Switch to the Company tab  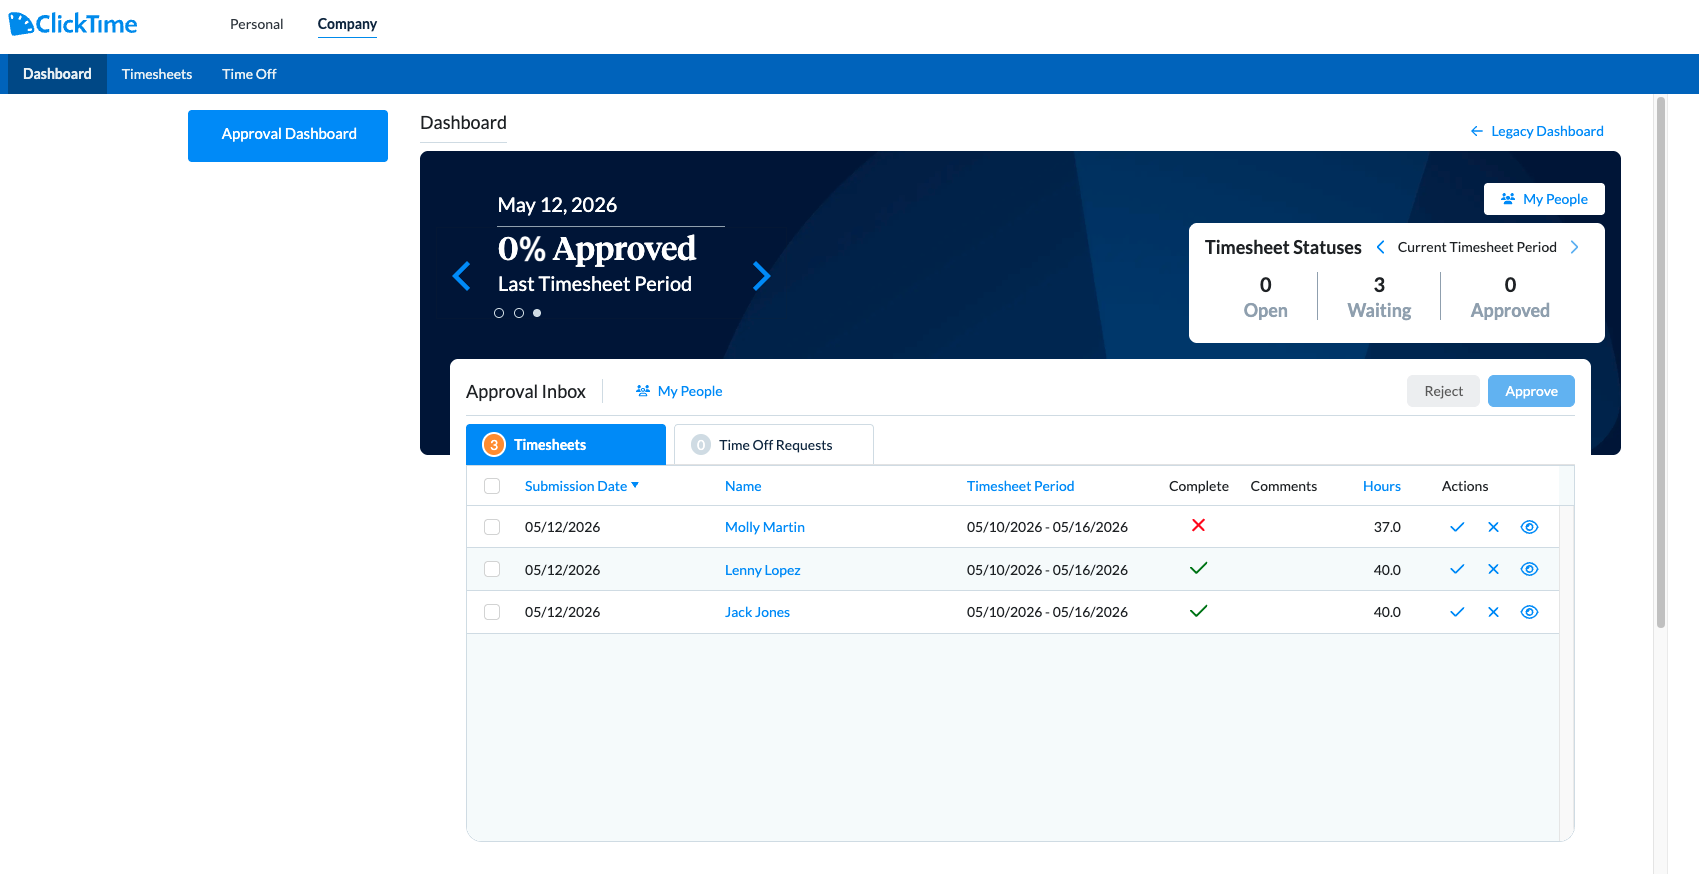(x=347, y=24)
